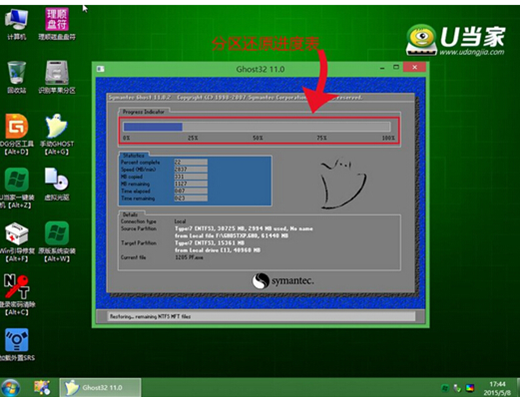The image size is (520, 397).
Task: Click the 'Progress Indicator' group label
Action: click(144, 112)
